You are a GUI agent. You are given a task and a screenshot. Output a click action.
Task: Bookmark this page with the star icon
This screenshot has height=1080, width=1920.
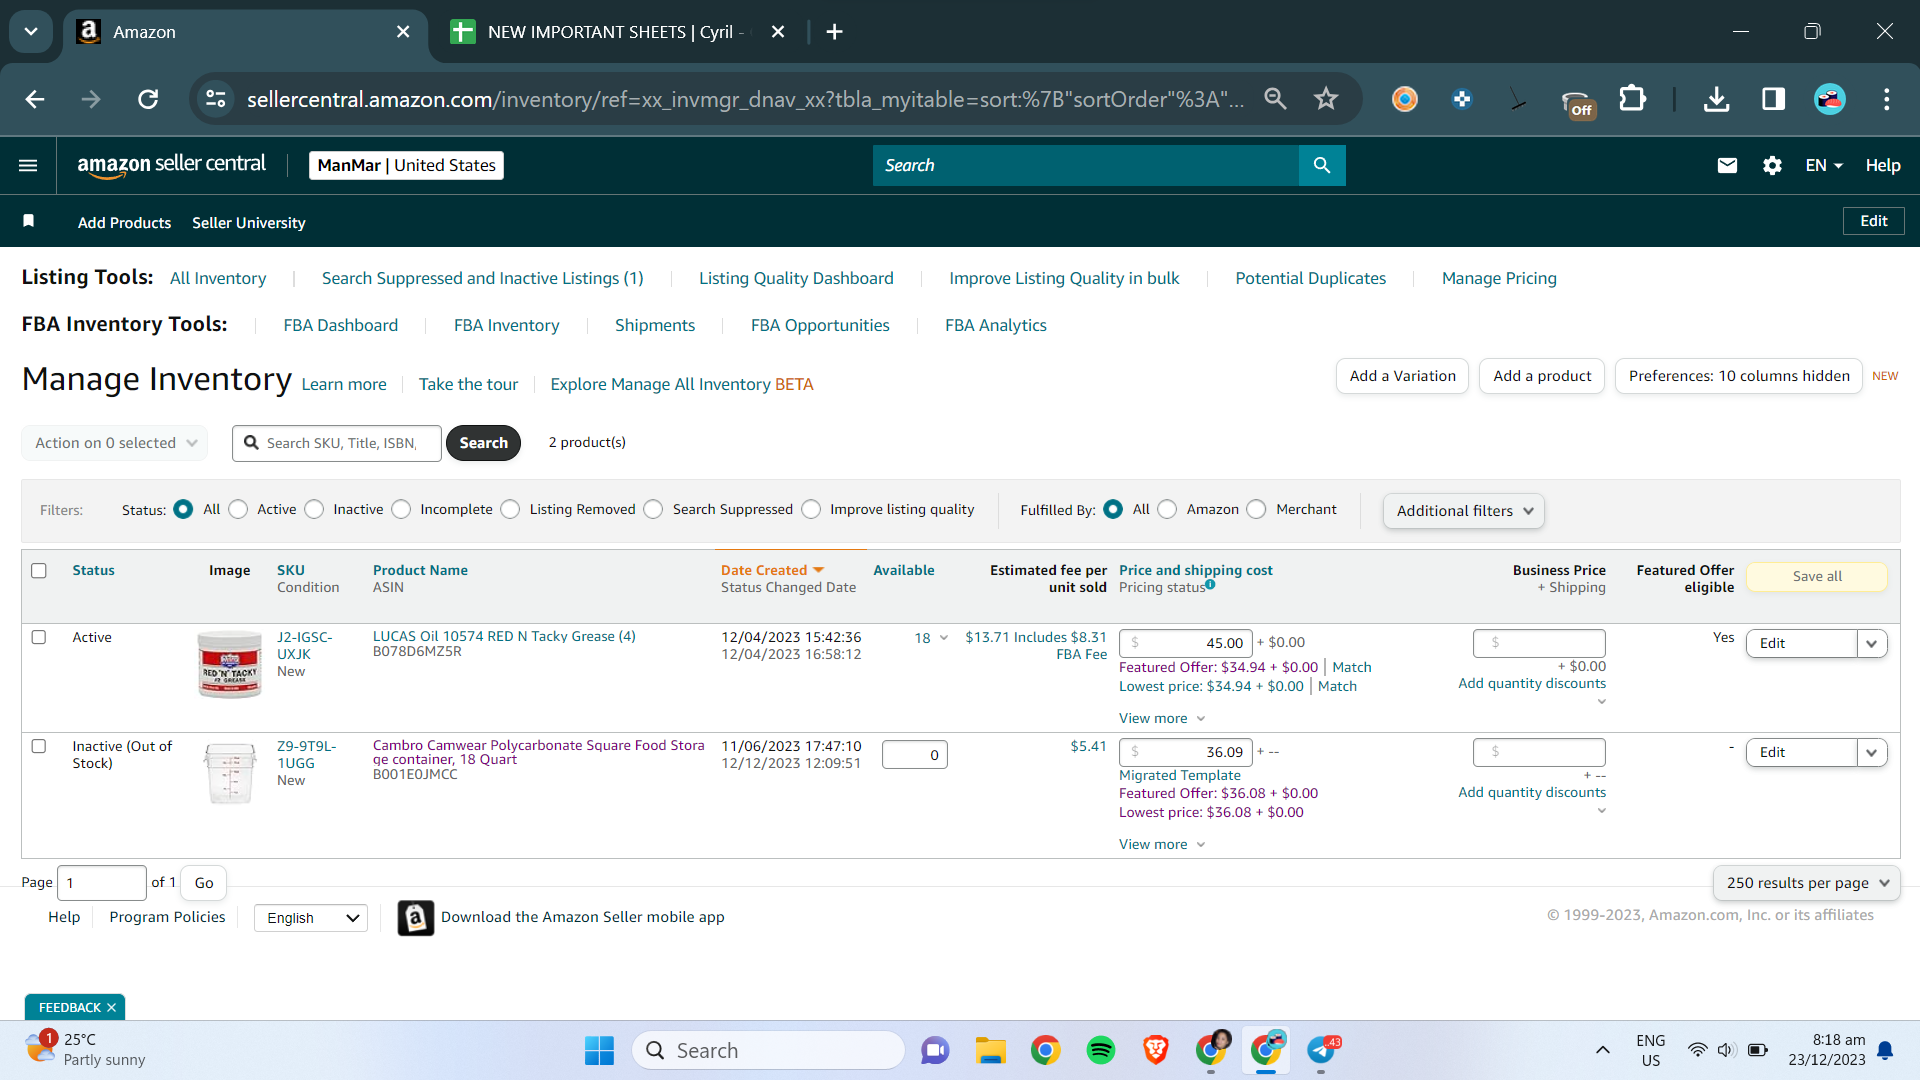pos(1326,98)
